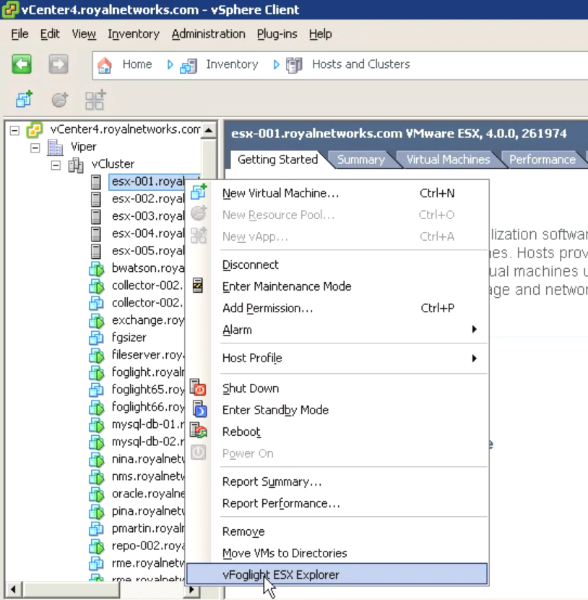Click horizontal scrollbar left arrow in tree
Image resolution: width=588 pixels, height=600 pixels.
click(13, 589)
